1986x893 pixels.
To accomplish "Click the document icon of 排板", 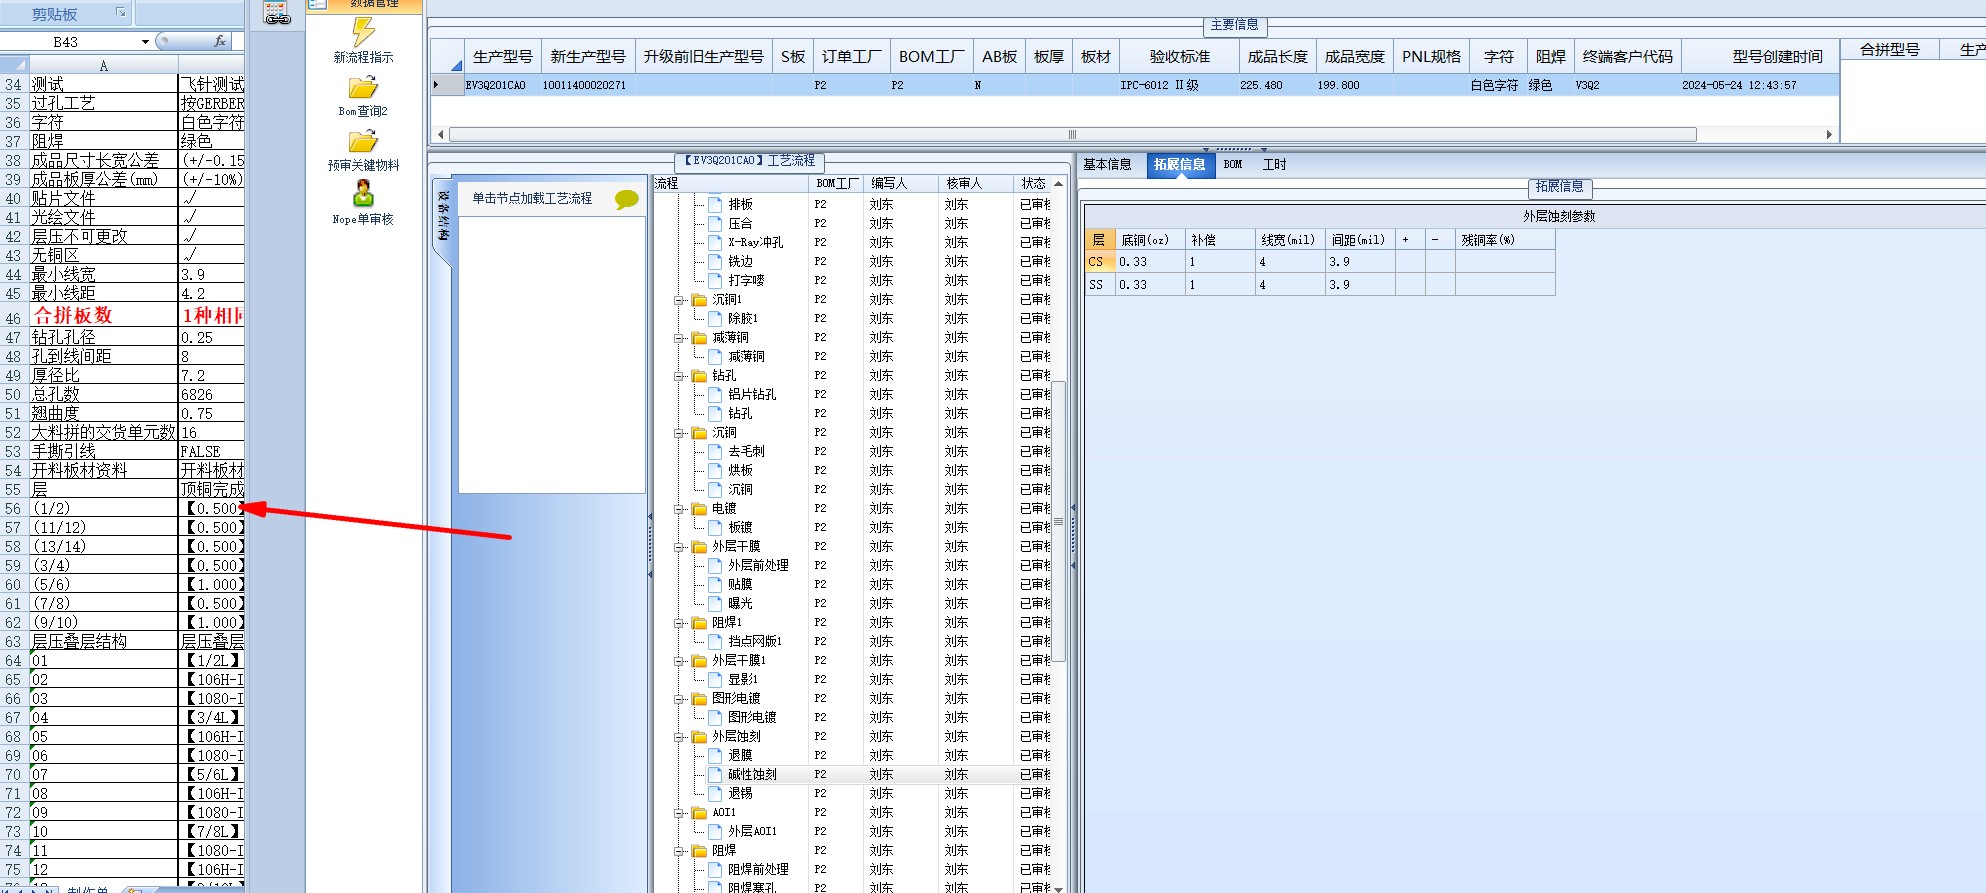I will pyautogui.click(x=715, y=205).
